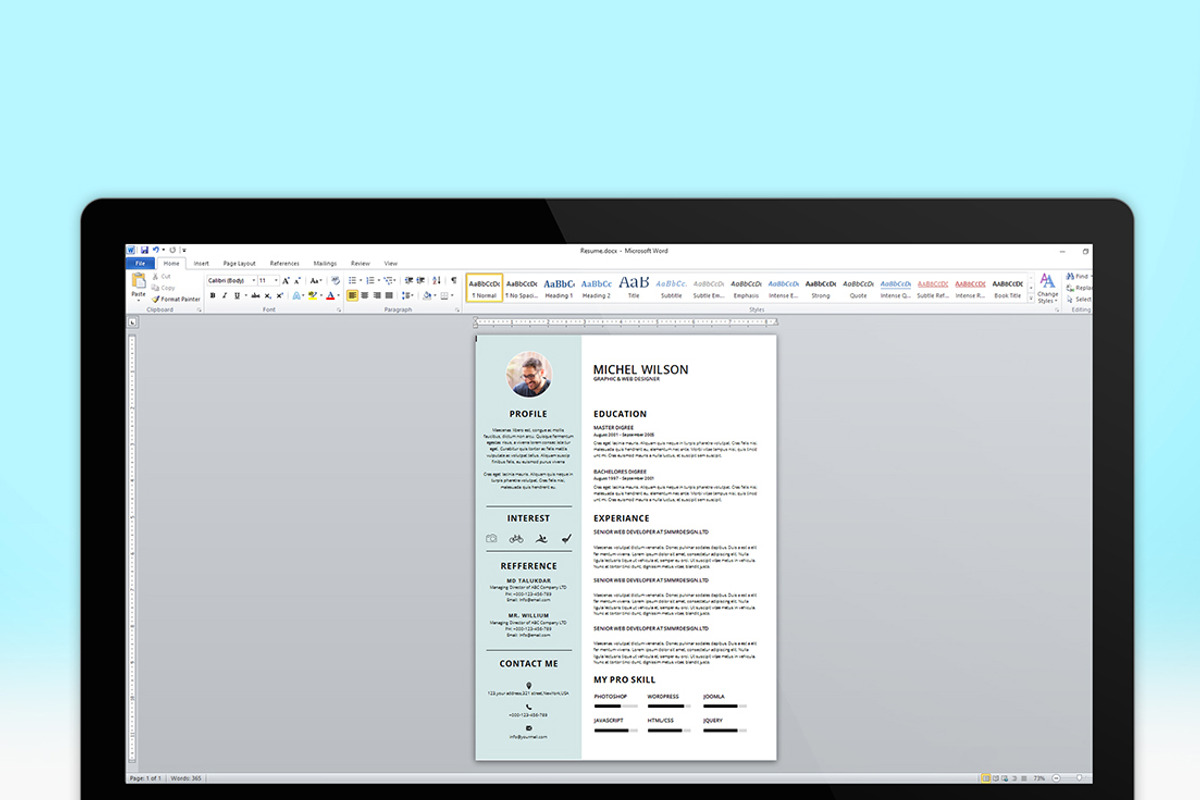The image size is (1200, 800).
Task: Toggle Underline formatting
Action: (237, 296)
